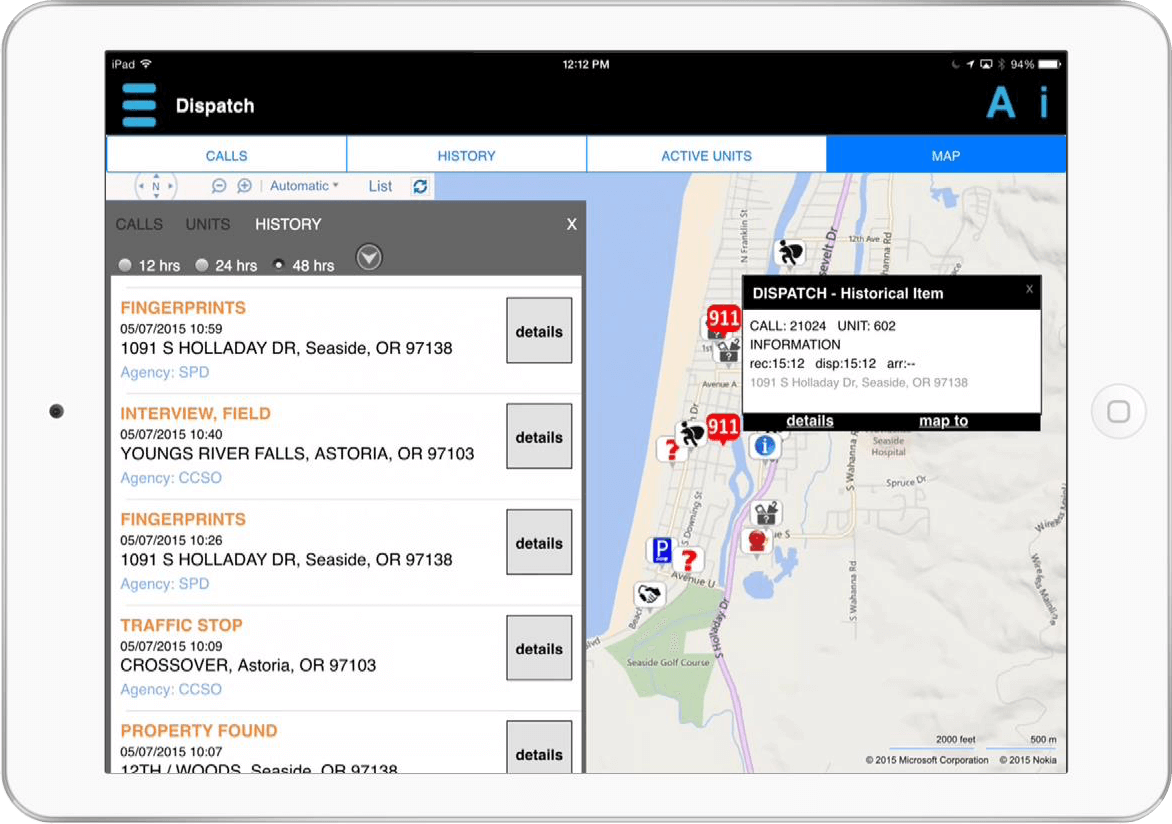Select the blue information marker on map
Image resolution: width=1172 pixels, height=824 pixels.
pyautogui.click(x=765, y=447)
